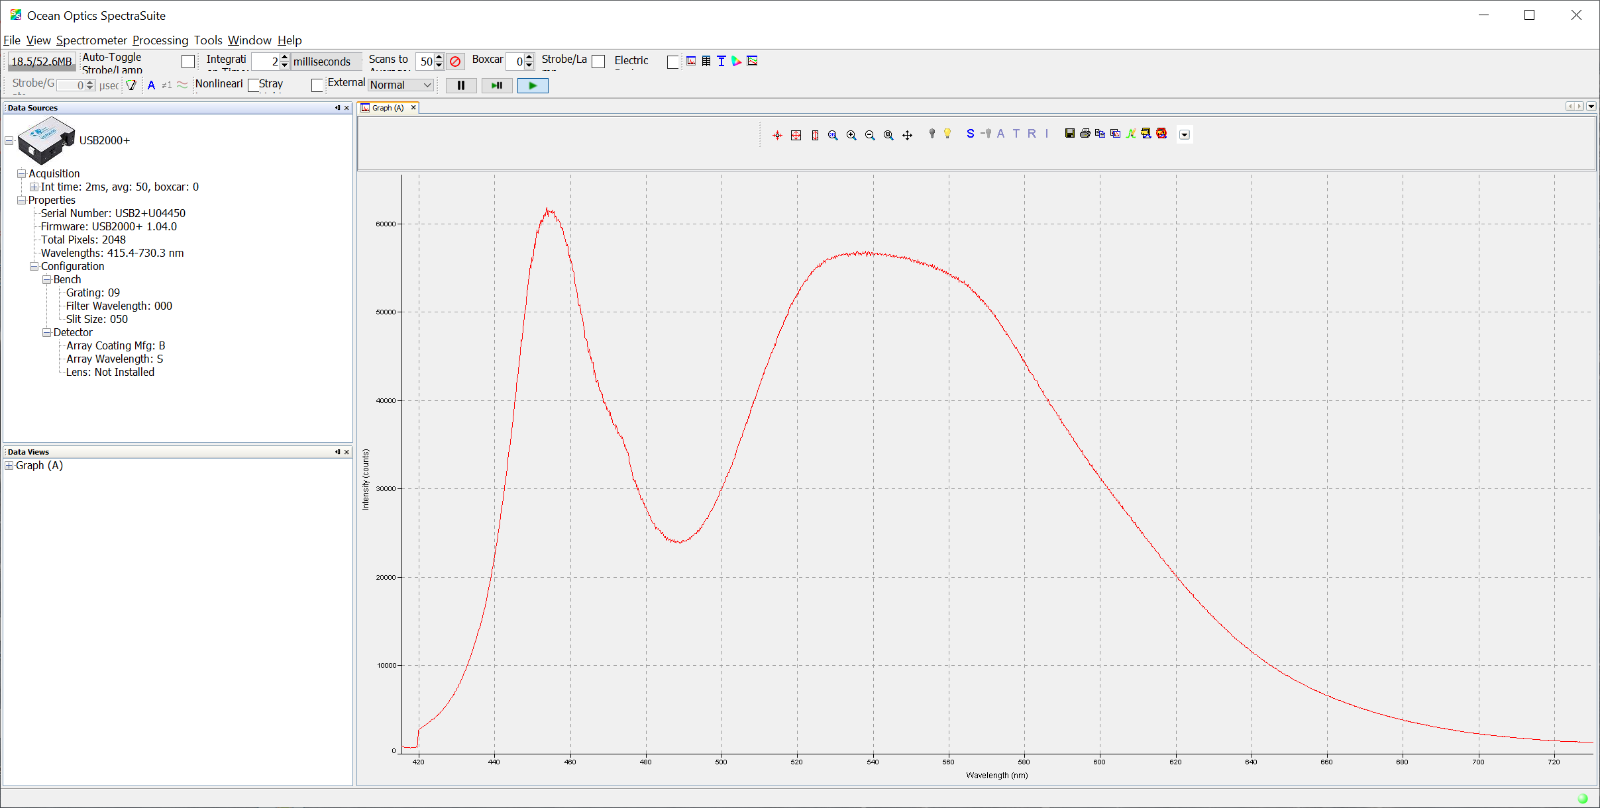Save spectrum with floppy disk icon
Screen dimensions: 1600x808
1070,133
